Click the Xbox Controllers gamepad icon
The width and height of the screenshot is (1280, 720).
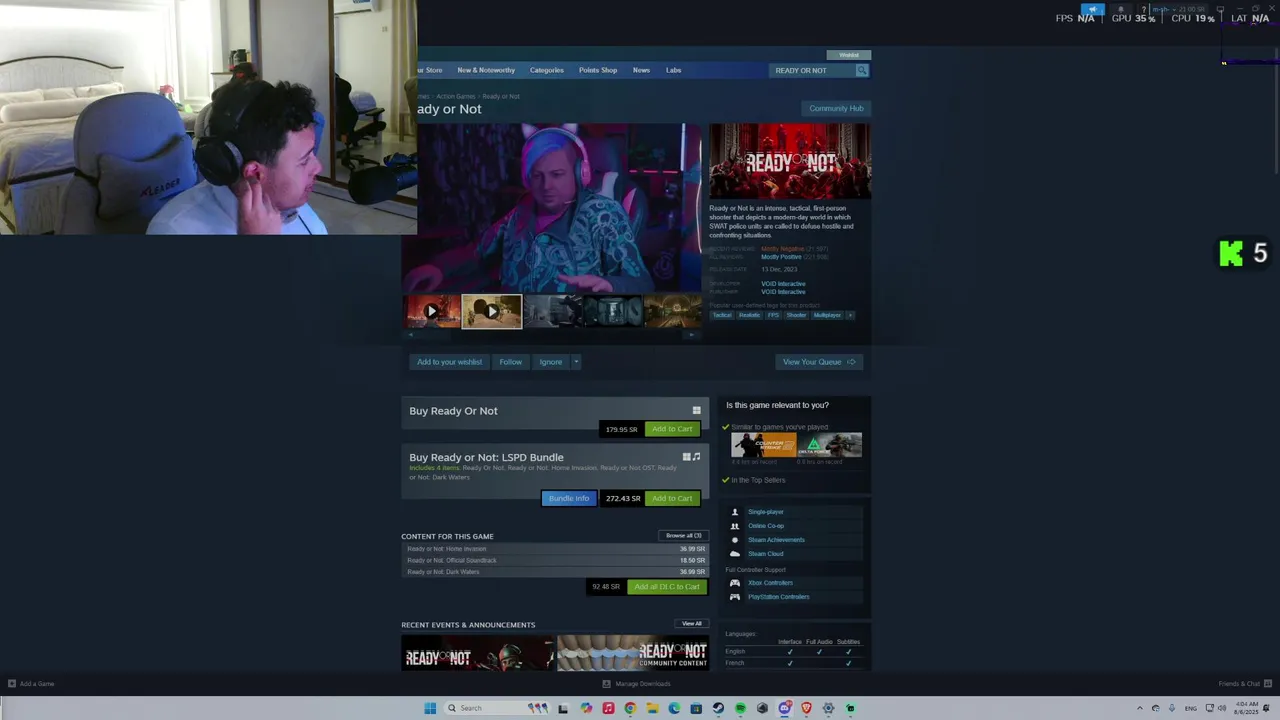coord(735,583)
